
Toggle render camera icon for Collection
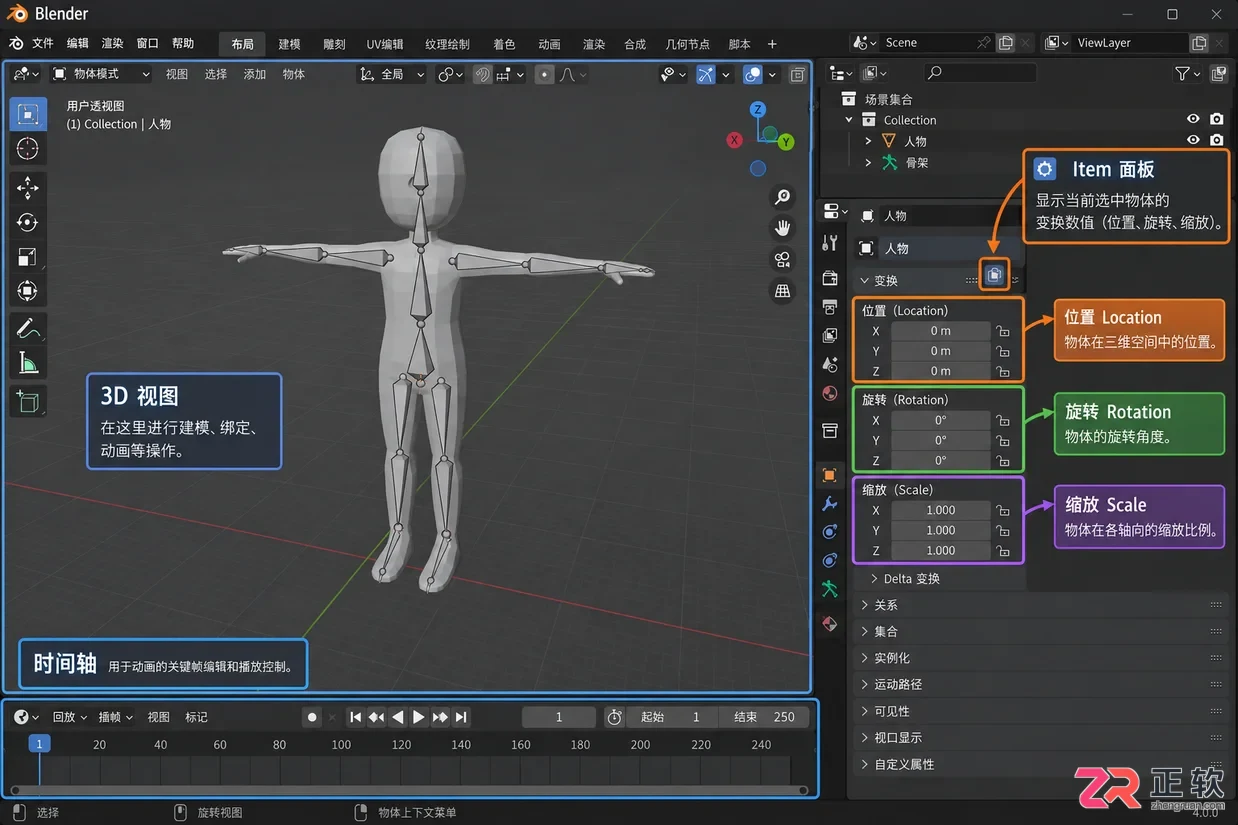click(x=1217, y=119)
